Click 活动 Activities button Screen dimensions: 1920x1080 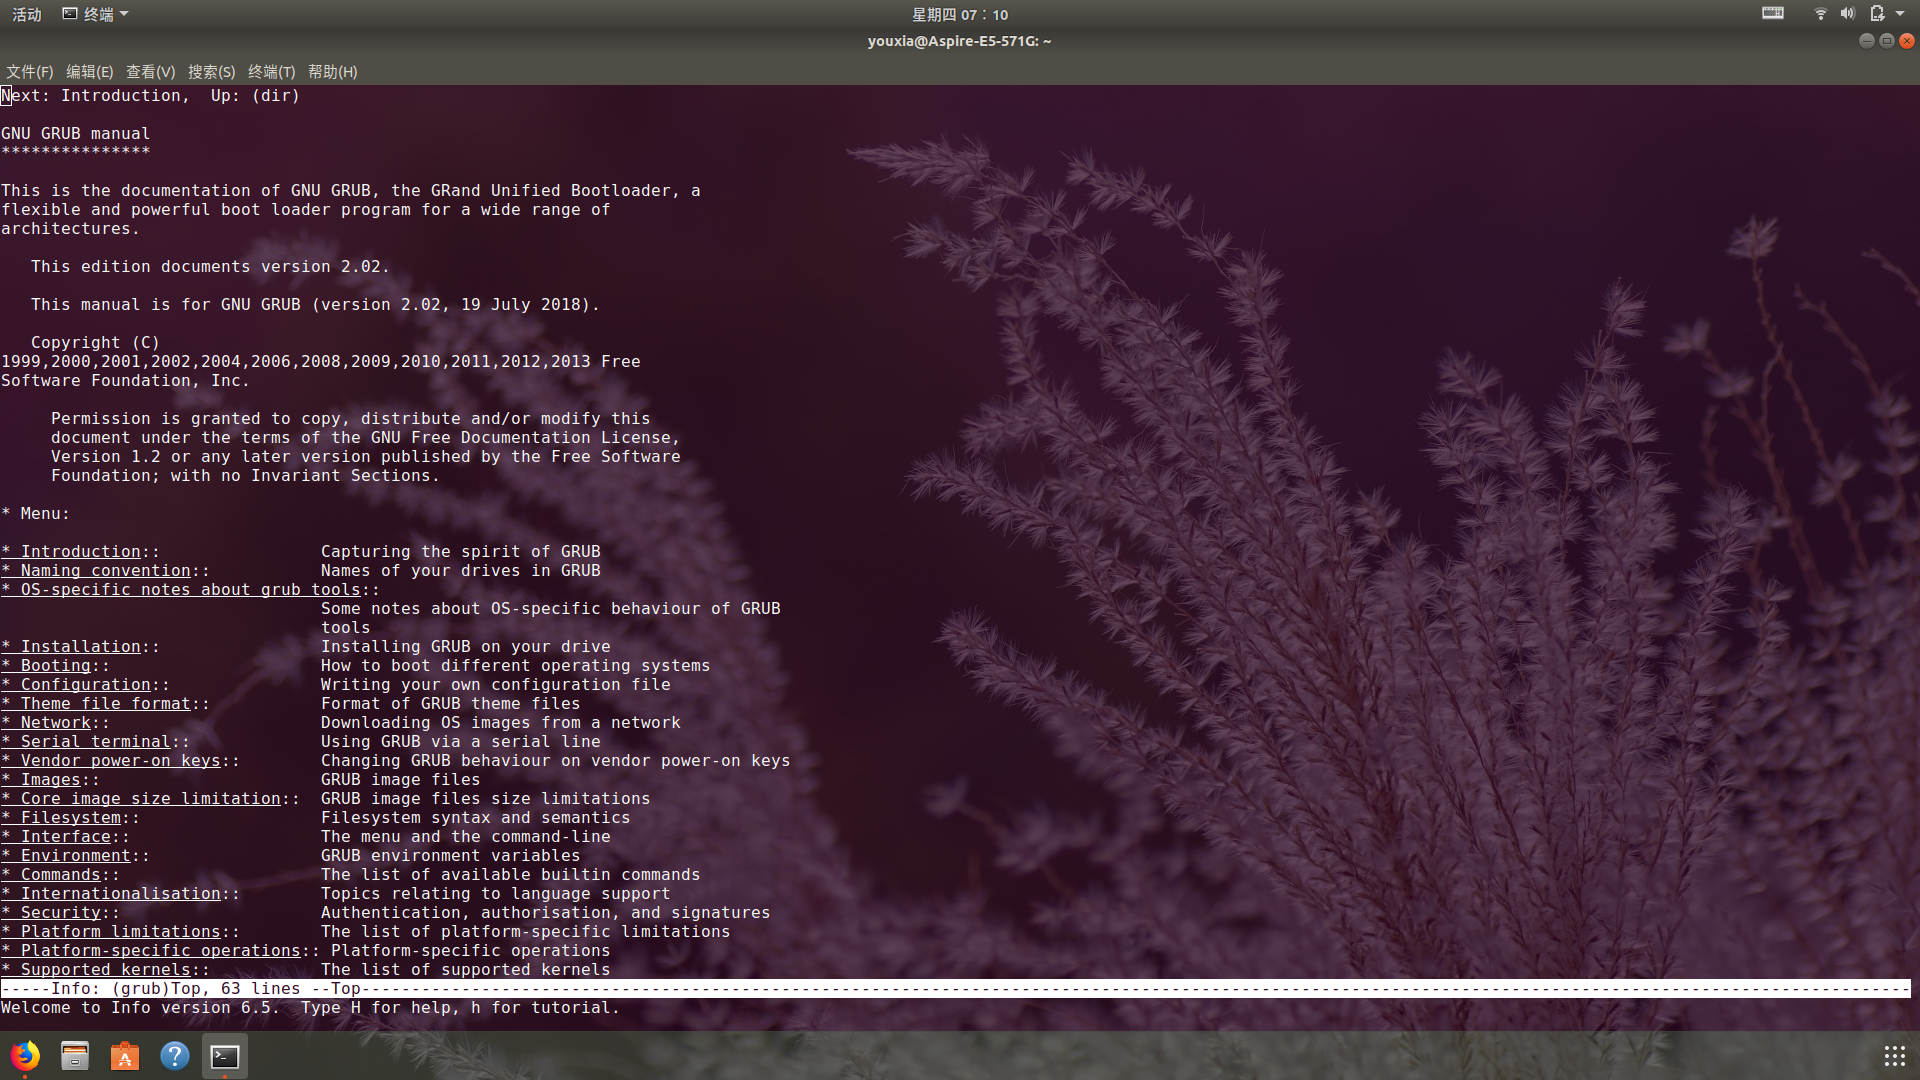(27, 14)
